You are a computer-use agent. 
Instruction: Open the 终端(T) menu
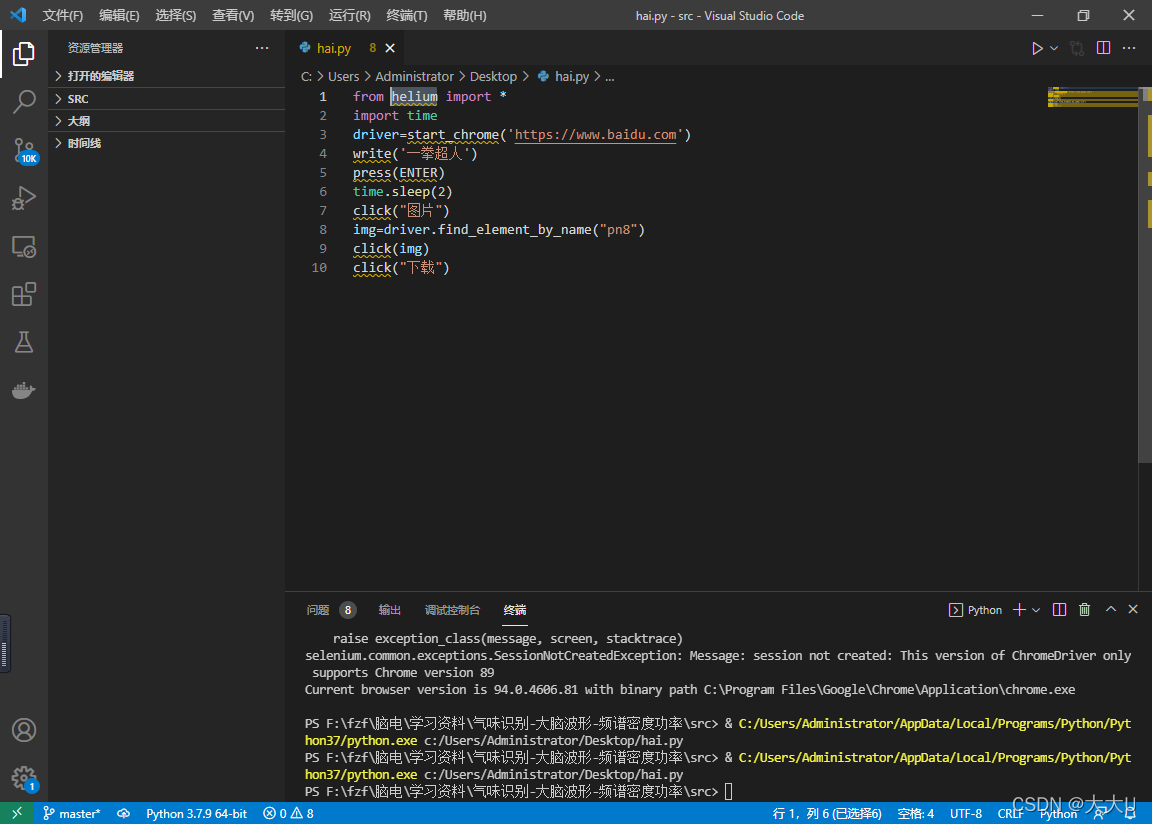(x=406, y=15)
